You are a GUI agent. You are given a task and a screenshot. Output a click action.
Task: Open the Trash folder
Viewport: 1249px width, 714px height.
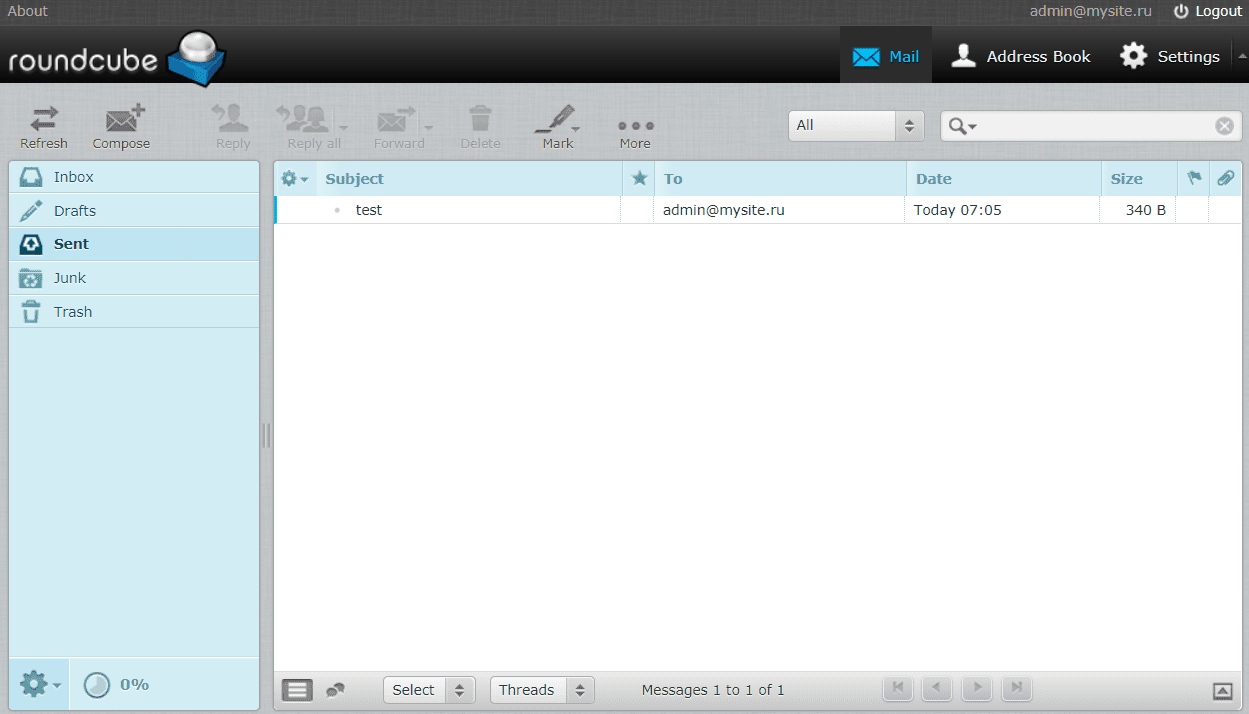(x=134, y=312)
